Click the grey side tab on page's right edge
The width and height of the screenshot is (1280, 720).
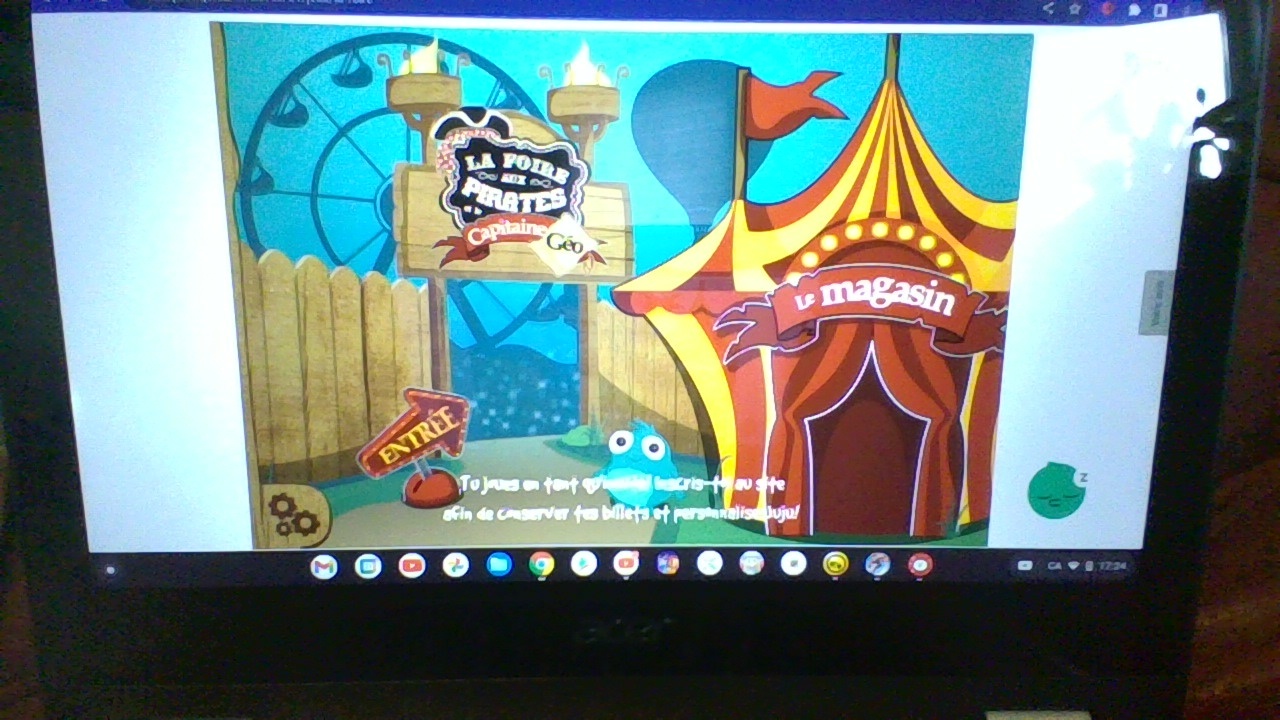point(1157,302)
